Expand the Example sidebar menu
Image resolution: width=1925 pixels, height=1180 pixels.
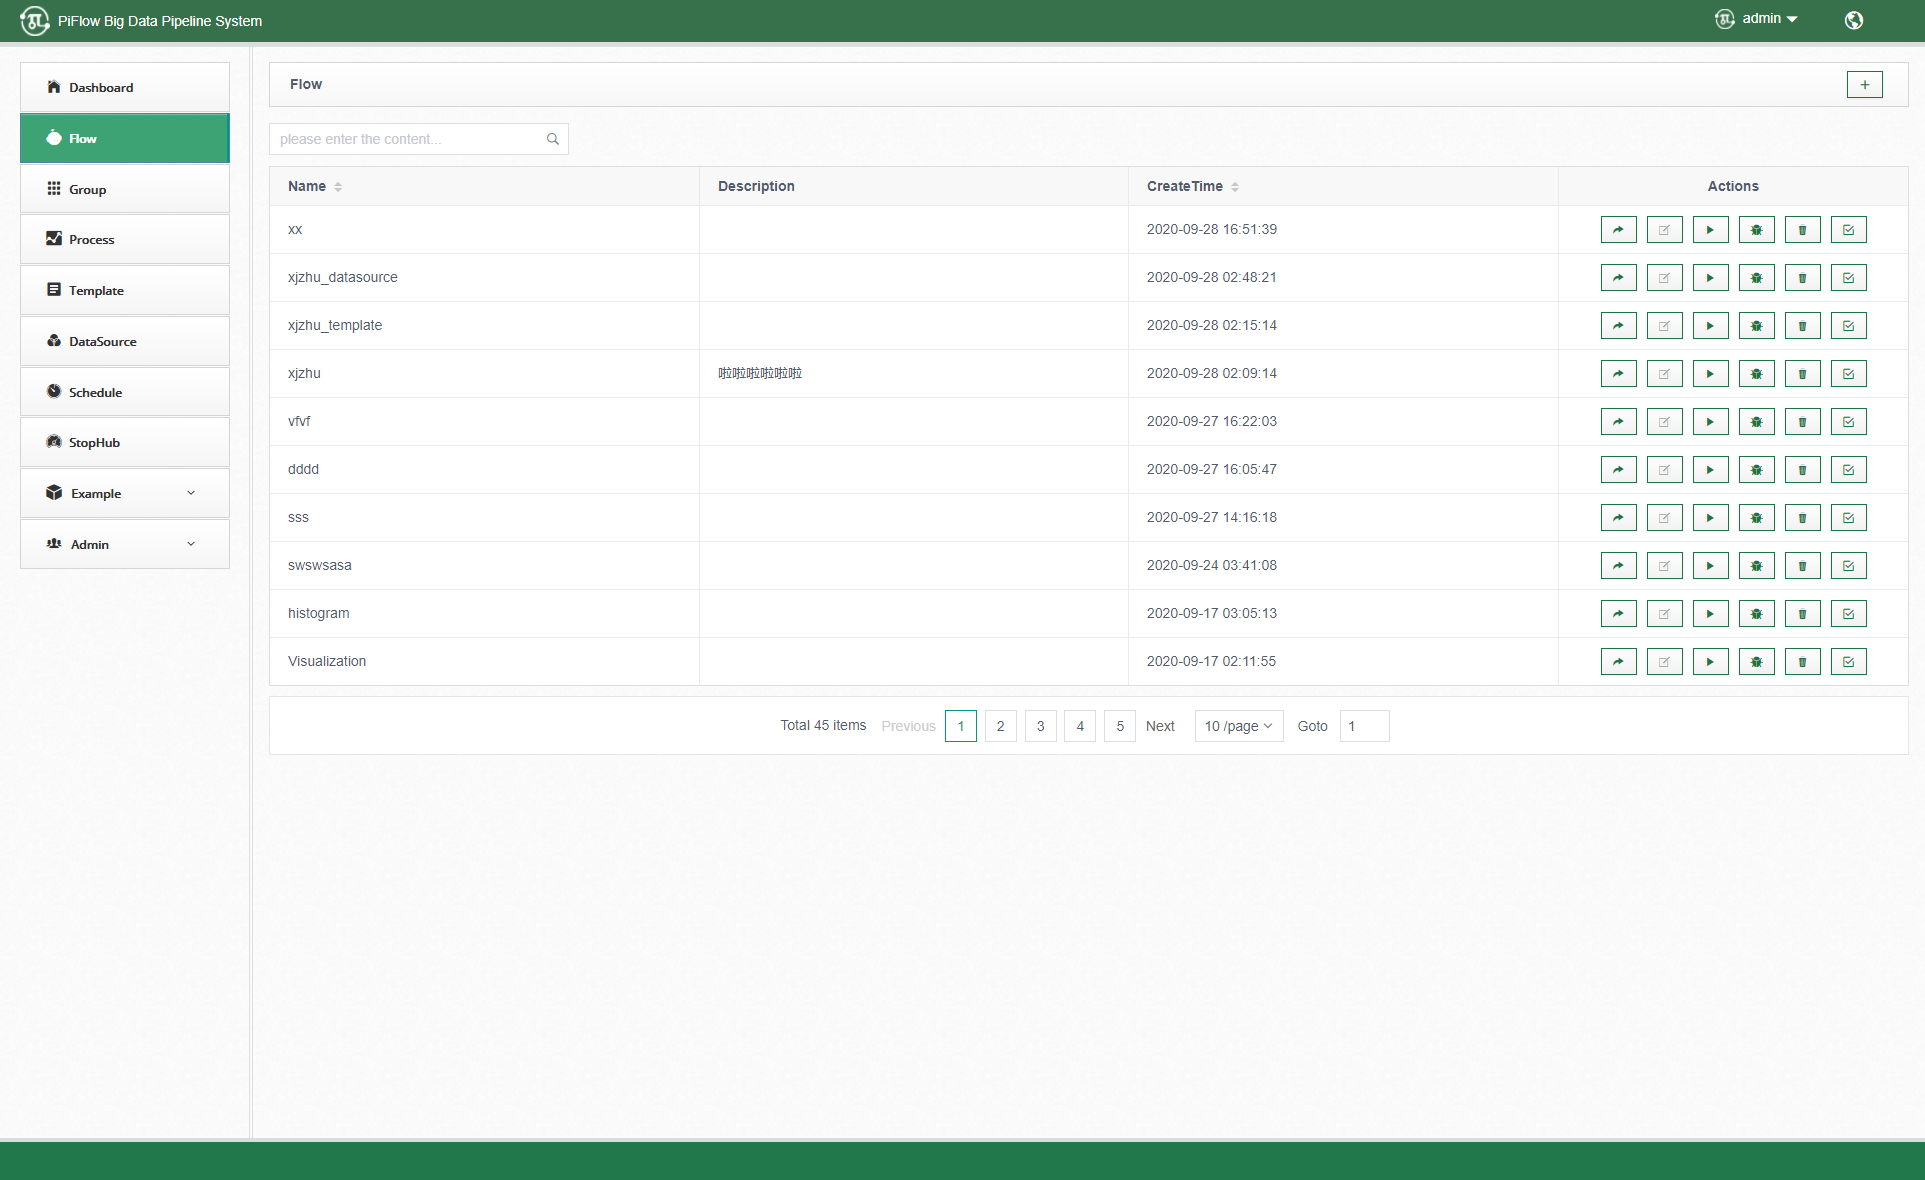[x=125, y=493]
